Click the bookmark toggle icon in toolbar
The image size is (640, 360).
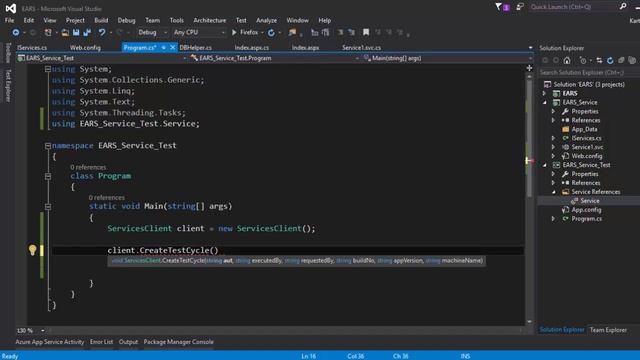pos(366,32)
